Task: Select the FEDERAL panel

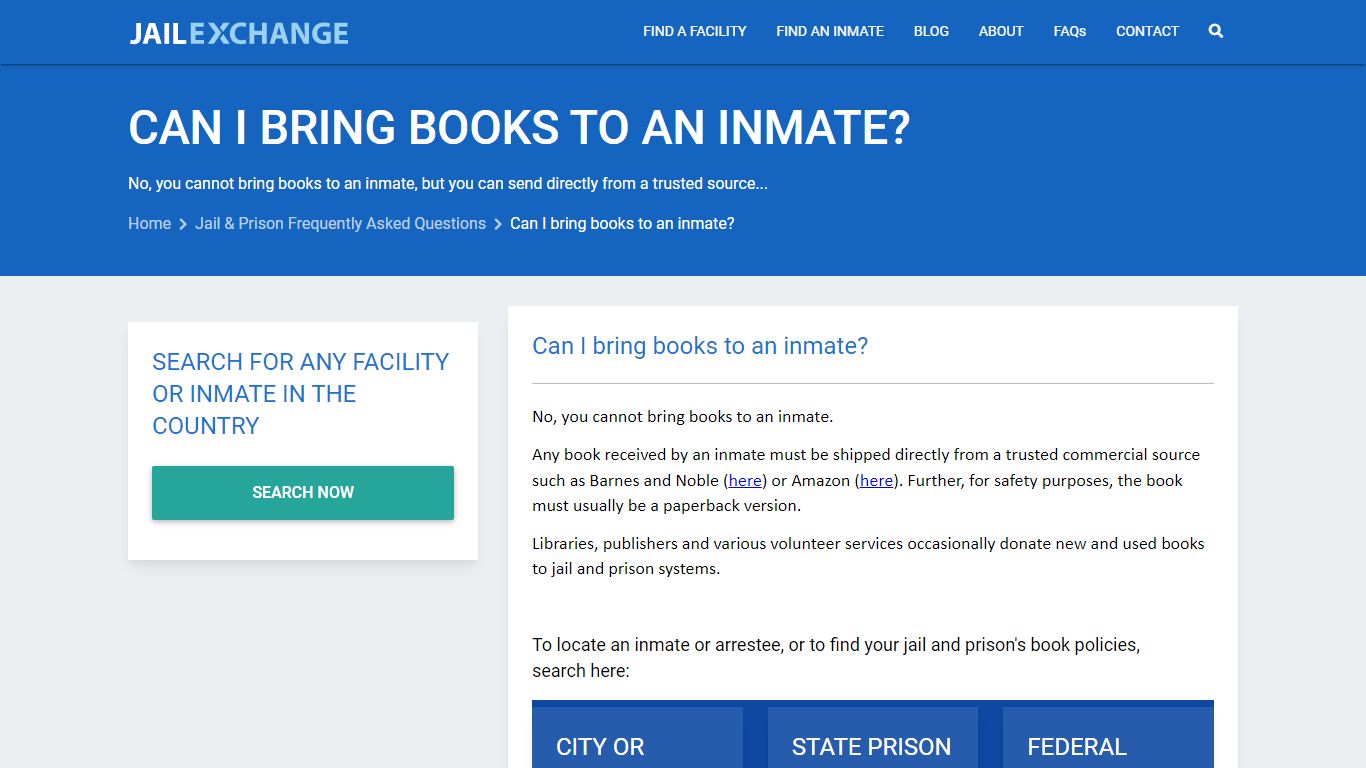Action: [x=1106, y=740]
